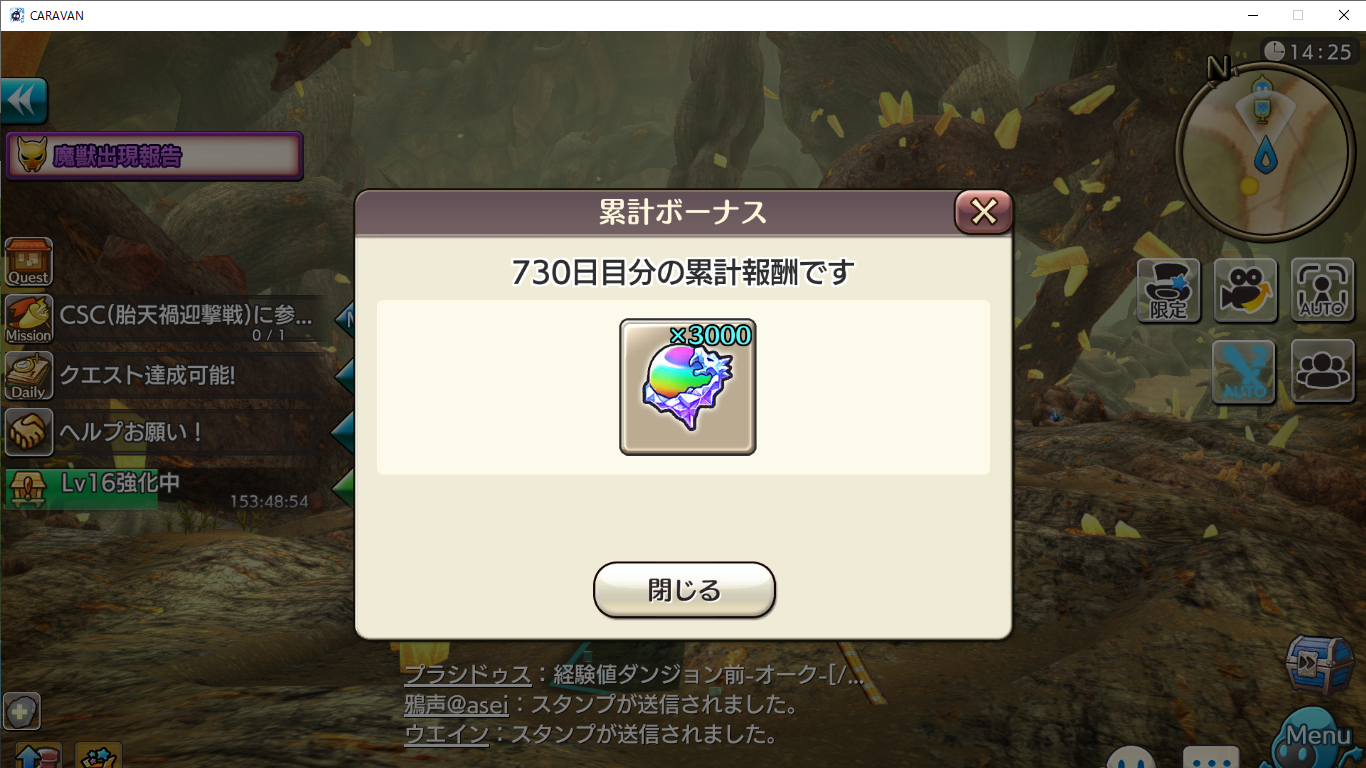Open the Quest icon
Image resolution: width=1366 pixels, height=768 pixels.
coord(29,262)
